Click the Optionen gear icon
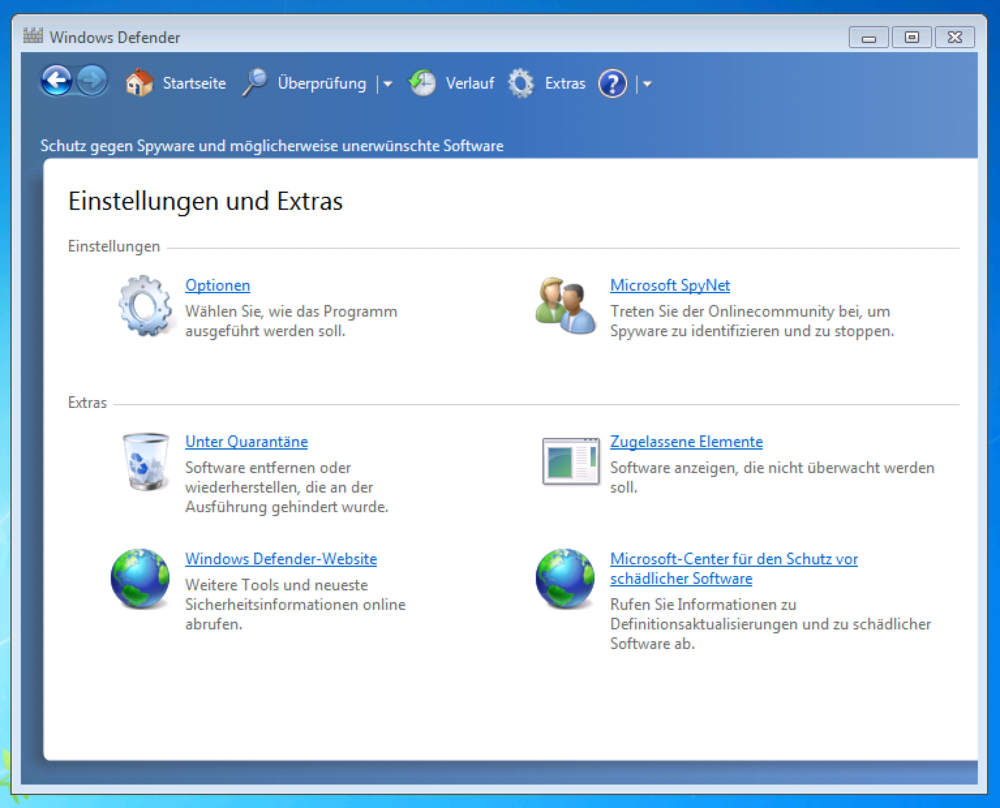Image resolution: width=1000 pixels, height=808 pixels. 143,308
